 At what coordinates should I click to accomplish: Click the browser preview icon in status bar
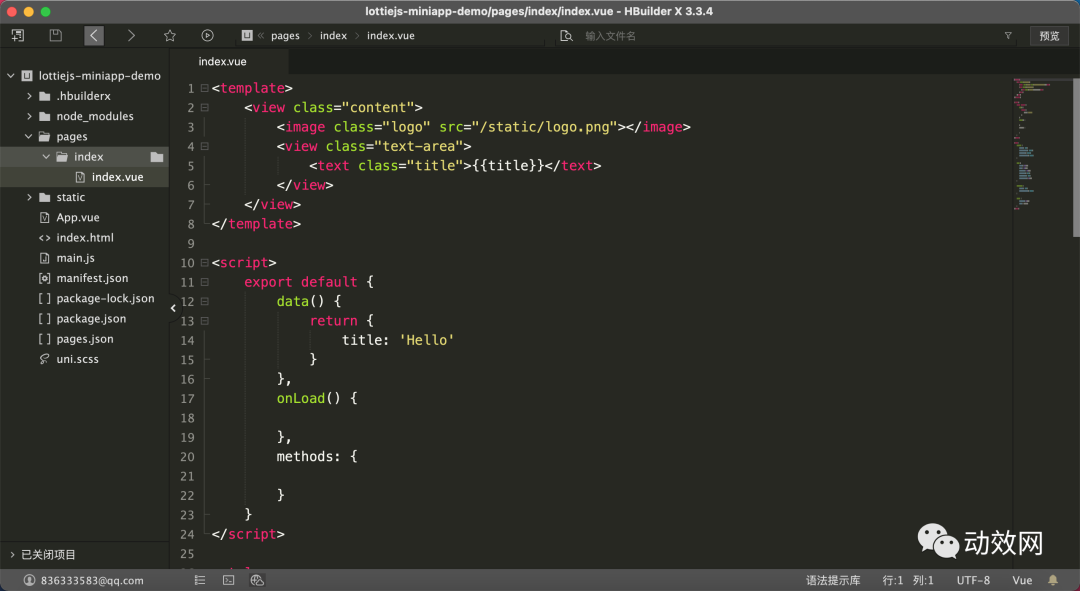[x=257, y=580]
